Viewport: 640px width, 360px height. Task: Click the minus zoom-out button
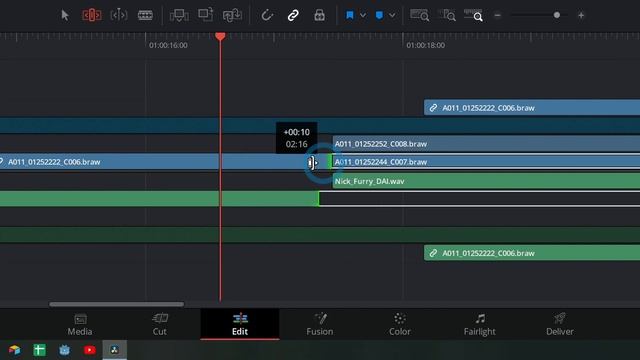click(x=497, y=16)
